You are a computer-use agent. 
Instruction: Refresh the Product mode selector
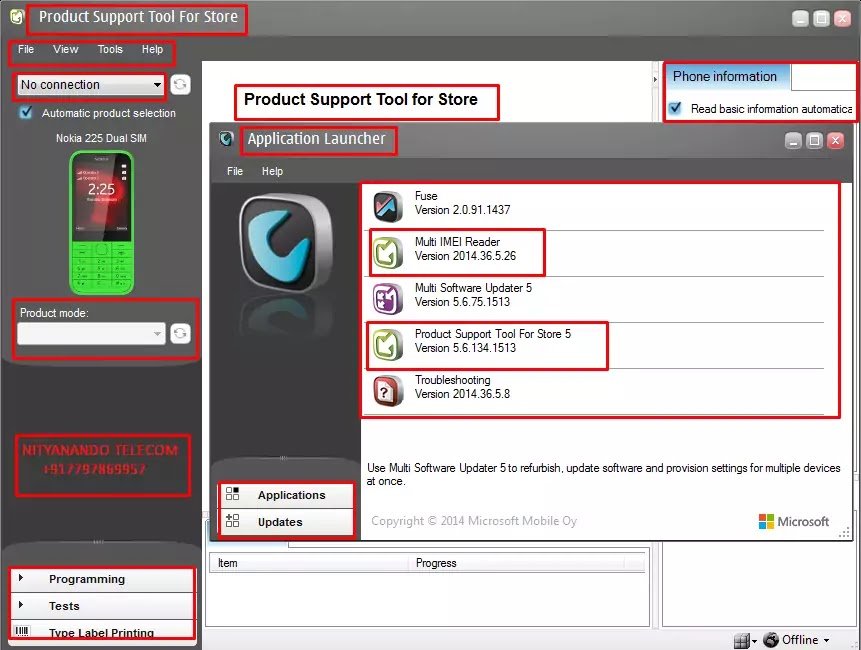tap(180, 333)
